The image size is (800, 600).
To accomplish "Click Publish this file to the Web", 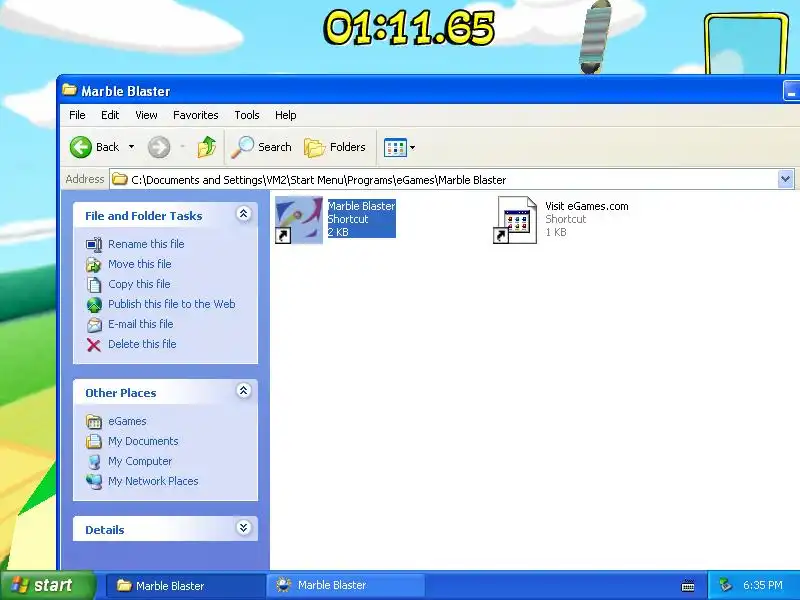I will [x=171, y=304].
